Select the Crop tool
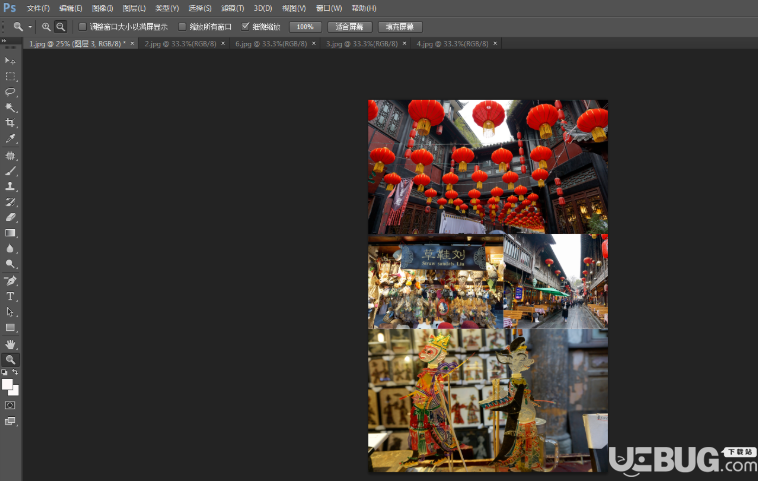Screen dimensions: 758x481 point(10,123)
